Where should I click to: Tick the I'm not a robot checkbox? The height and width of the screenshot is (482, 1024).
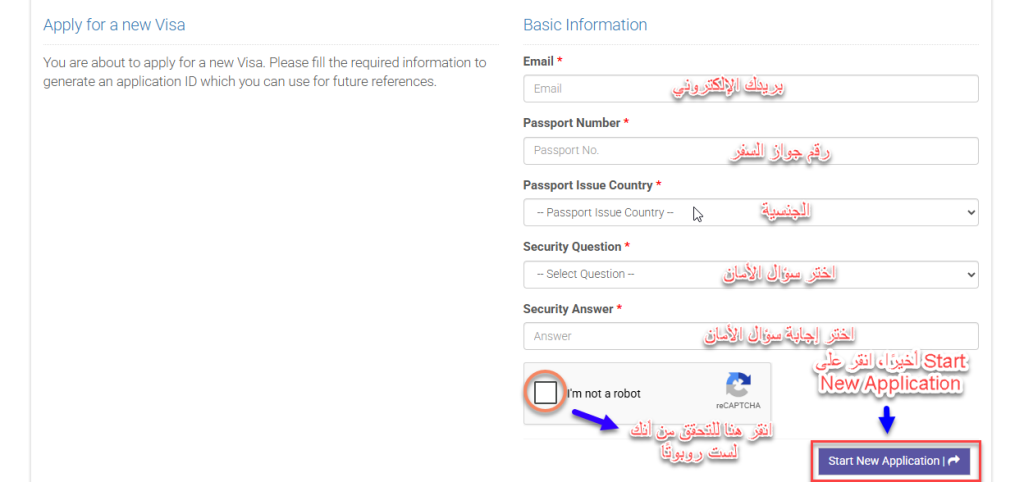click(x=545, y=393)
